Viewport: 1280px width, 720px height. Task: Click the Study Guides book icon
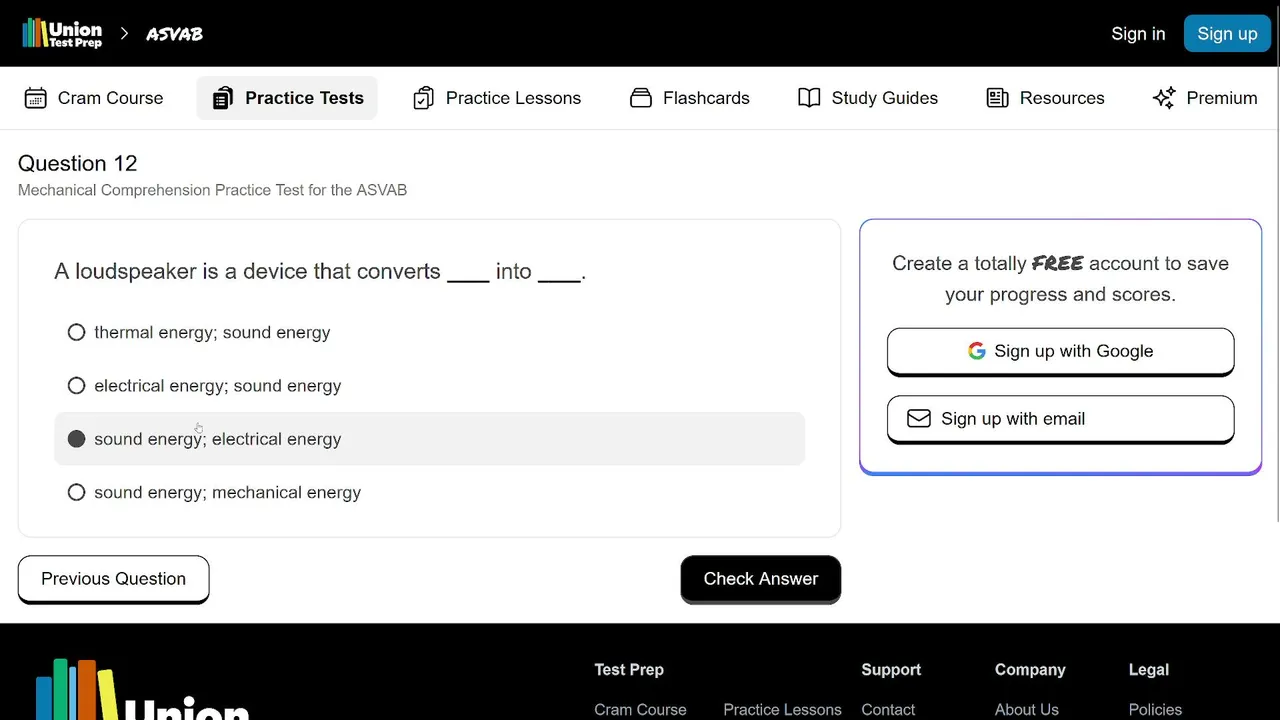point(809,98)
